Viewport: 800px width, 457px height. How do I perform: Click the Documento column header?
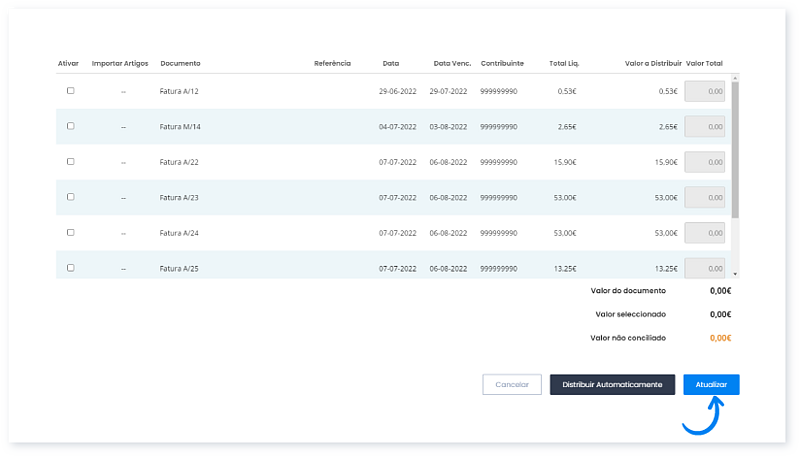pyautogui.click(x=180, y=63)
